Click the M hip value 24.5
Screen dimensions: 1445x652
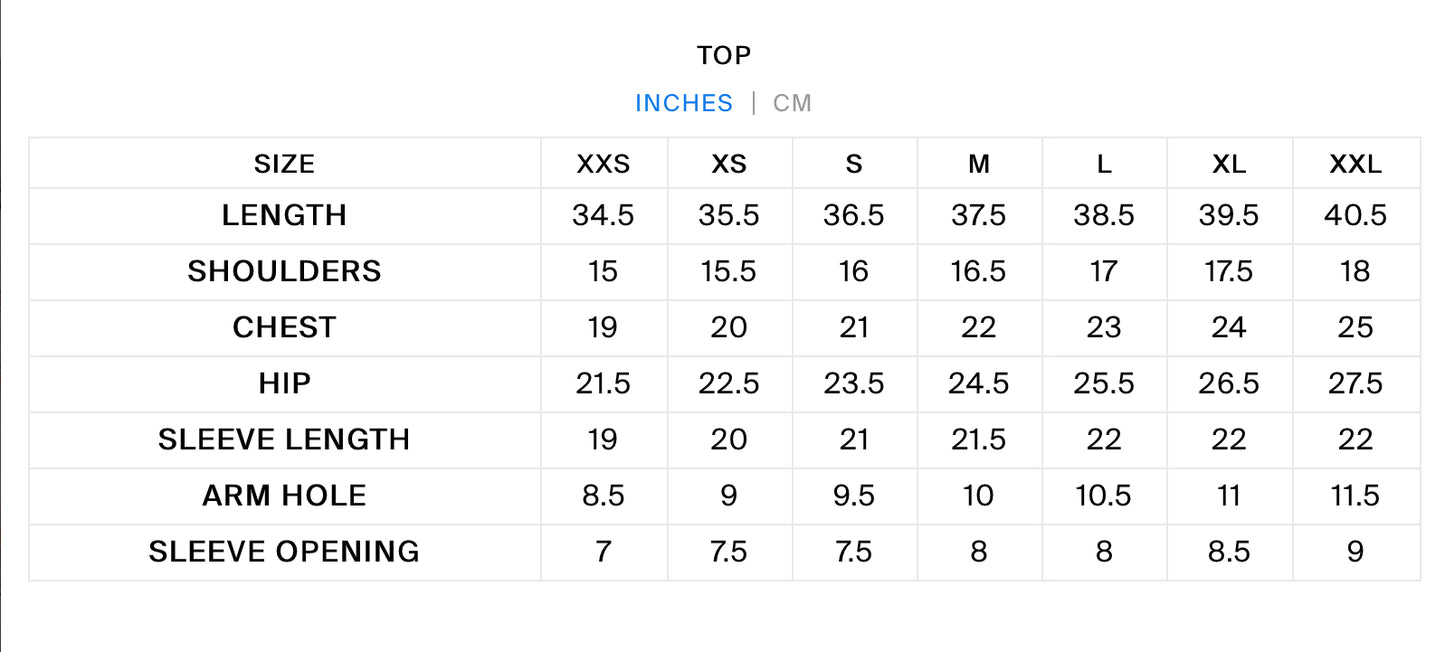pos(979,383)
